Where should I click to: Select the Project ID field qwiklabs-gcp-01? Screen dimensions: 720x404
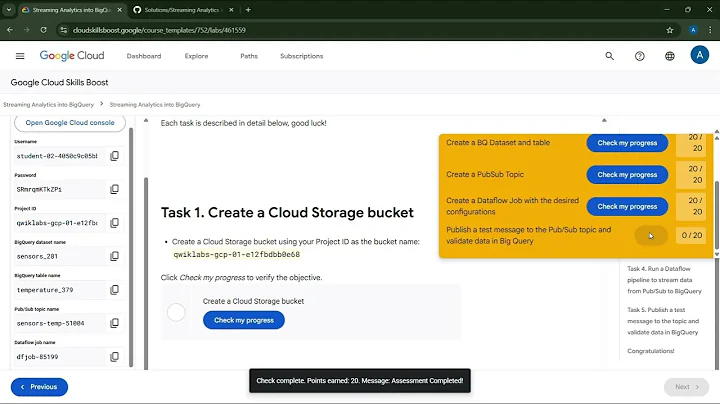pyautogui.click(x=59, y=223)
